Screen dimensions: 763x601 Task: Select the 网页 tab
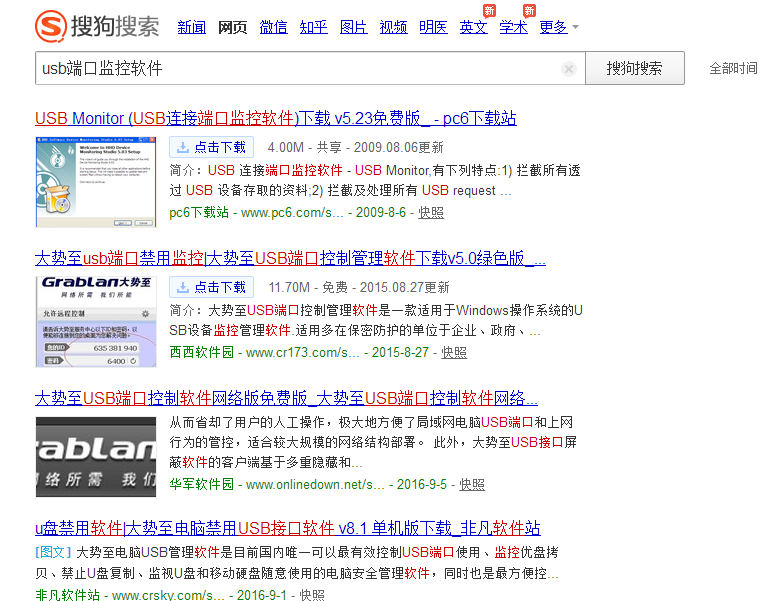point(233,27)
